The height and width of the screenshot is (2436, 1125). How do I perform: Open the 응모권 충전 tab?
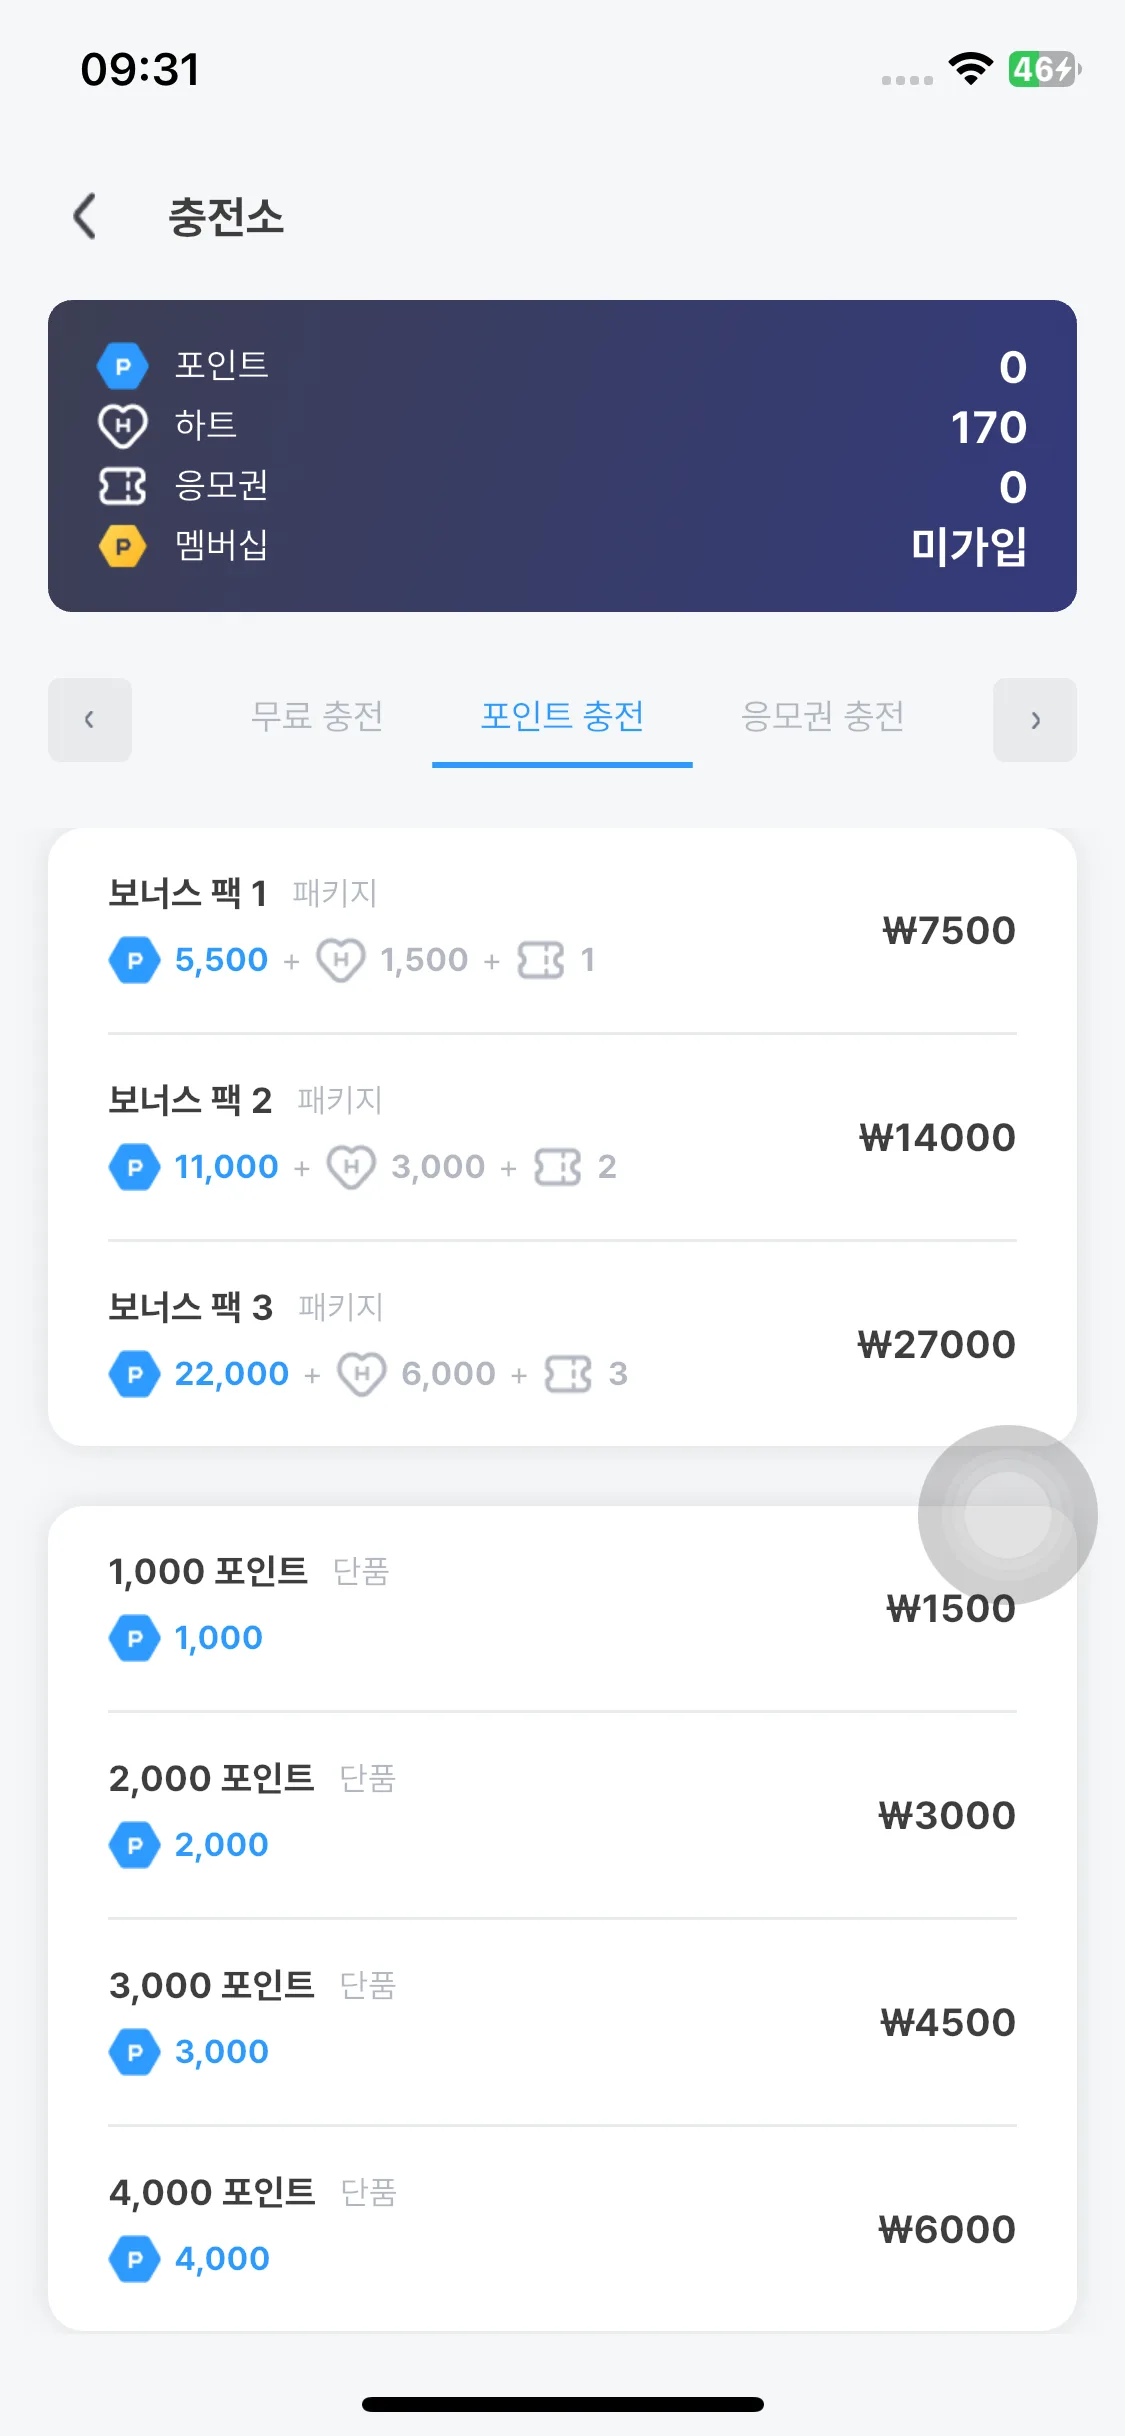click(x=822, y=716)
